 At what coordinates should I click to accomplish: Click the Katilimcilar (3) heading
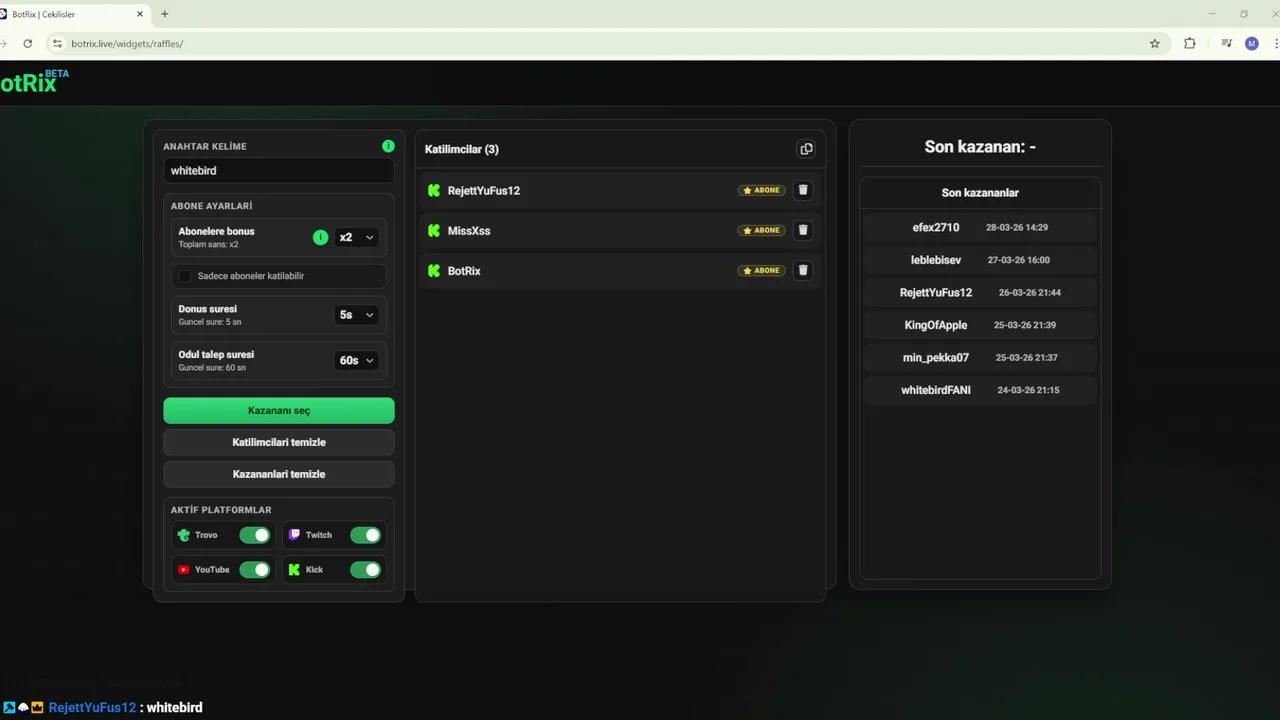click(x=462, y=149)
